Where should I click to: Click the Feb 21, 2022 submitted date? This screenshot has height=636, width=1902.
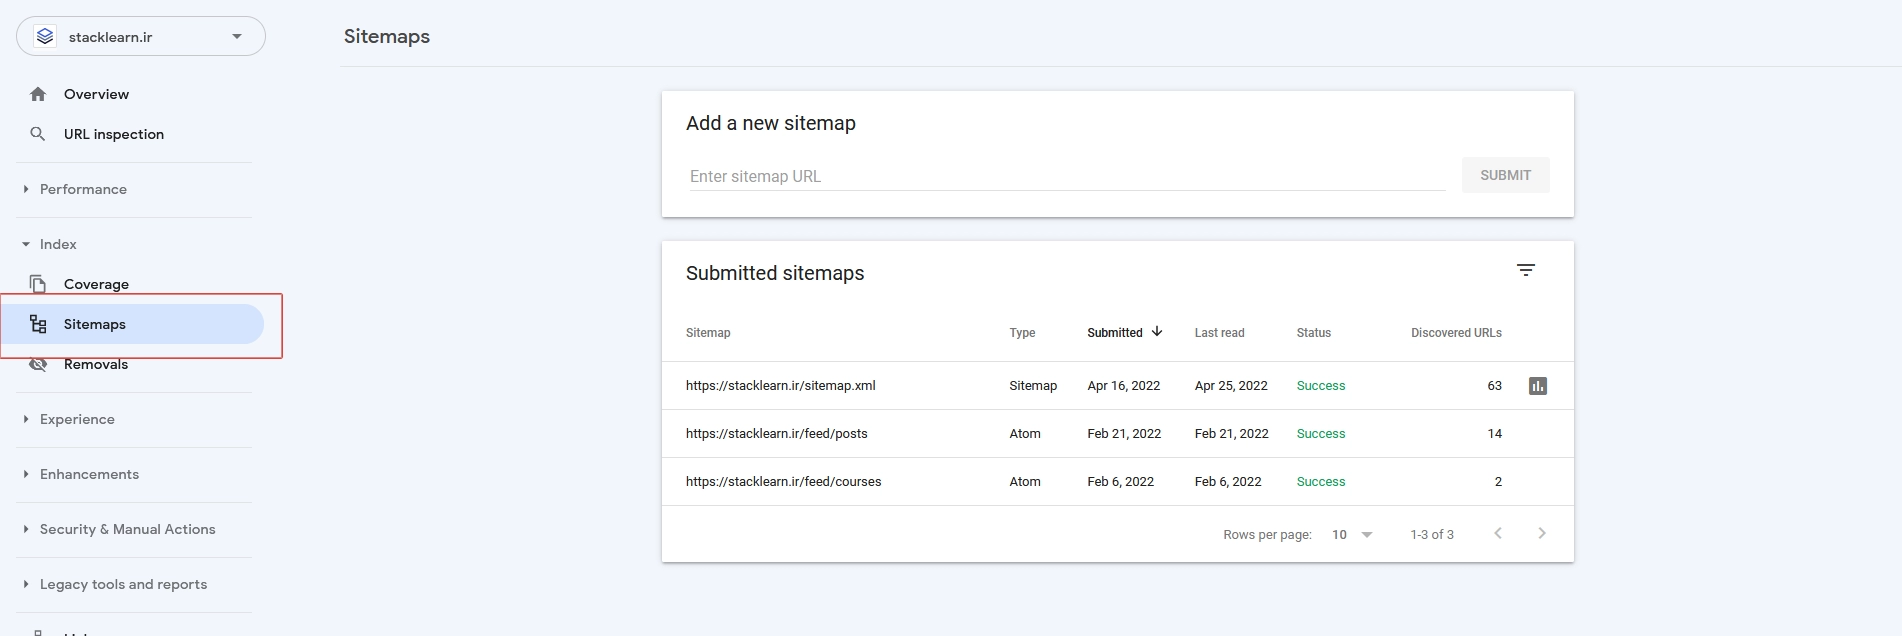[x=1124, y=434]
